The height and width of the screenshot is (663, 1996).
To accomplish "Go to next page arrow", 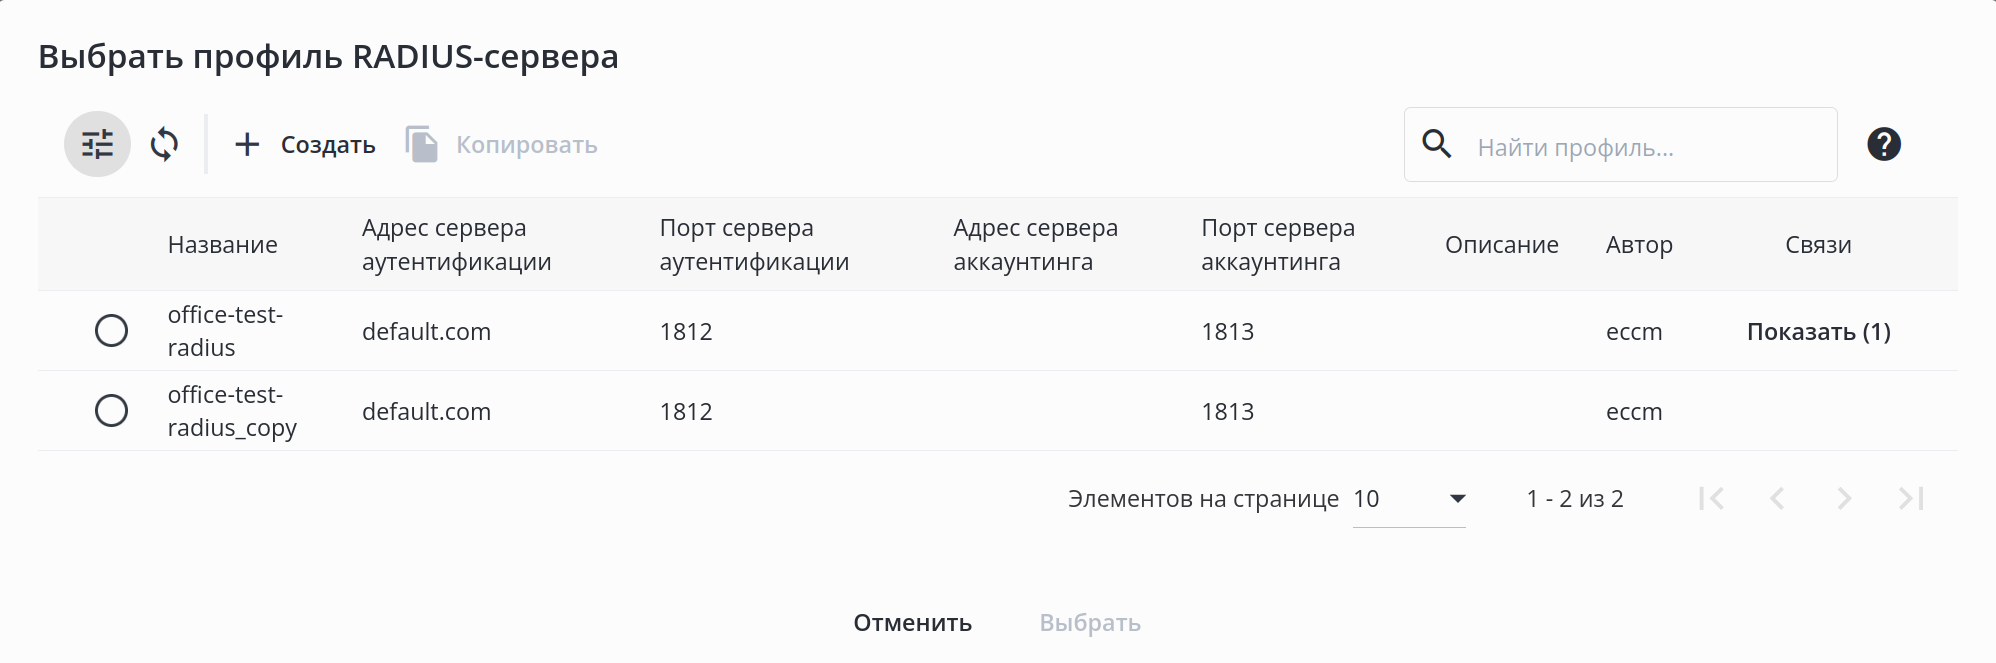I will tap(1844, 498).
